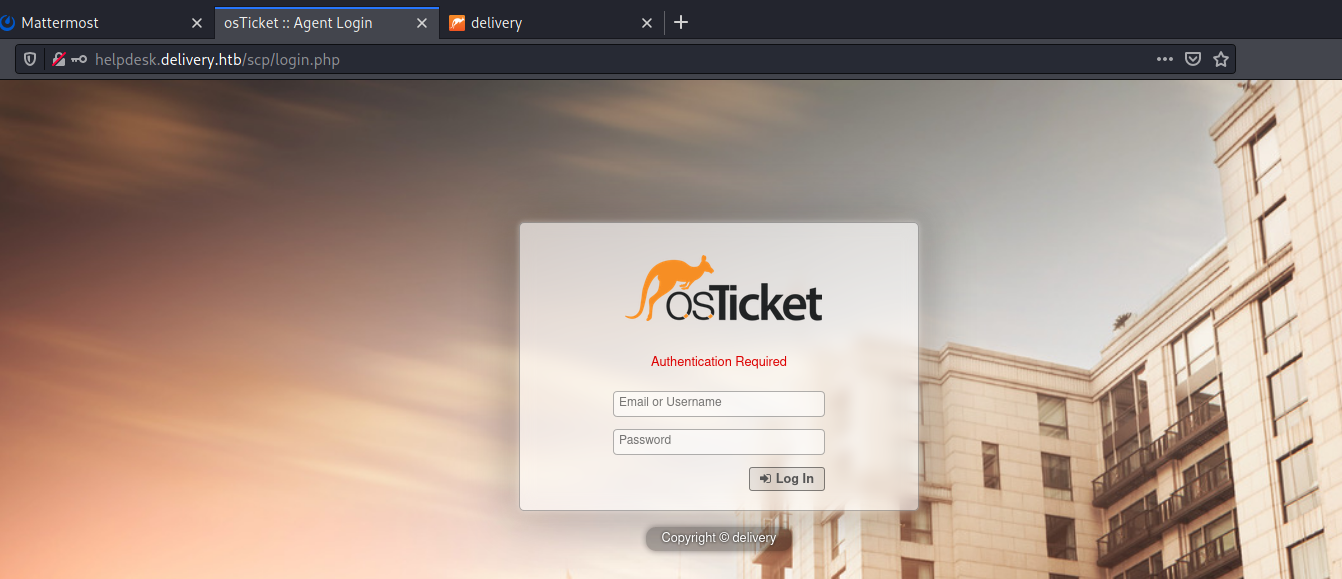Click into the Password field
This screenshot has height=579, width=1342.
(x=718, y=441)
